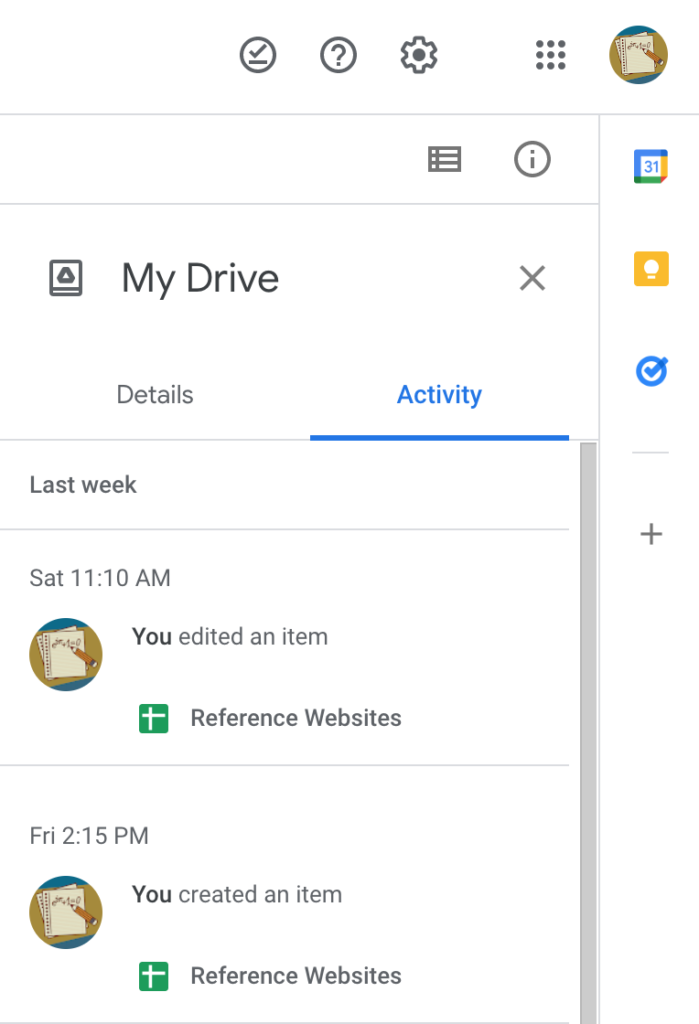This screenshot has height=1024, width=699.
Task: Click the 'Last week' activity section header
Action: (83, 485)
